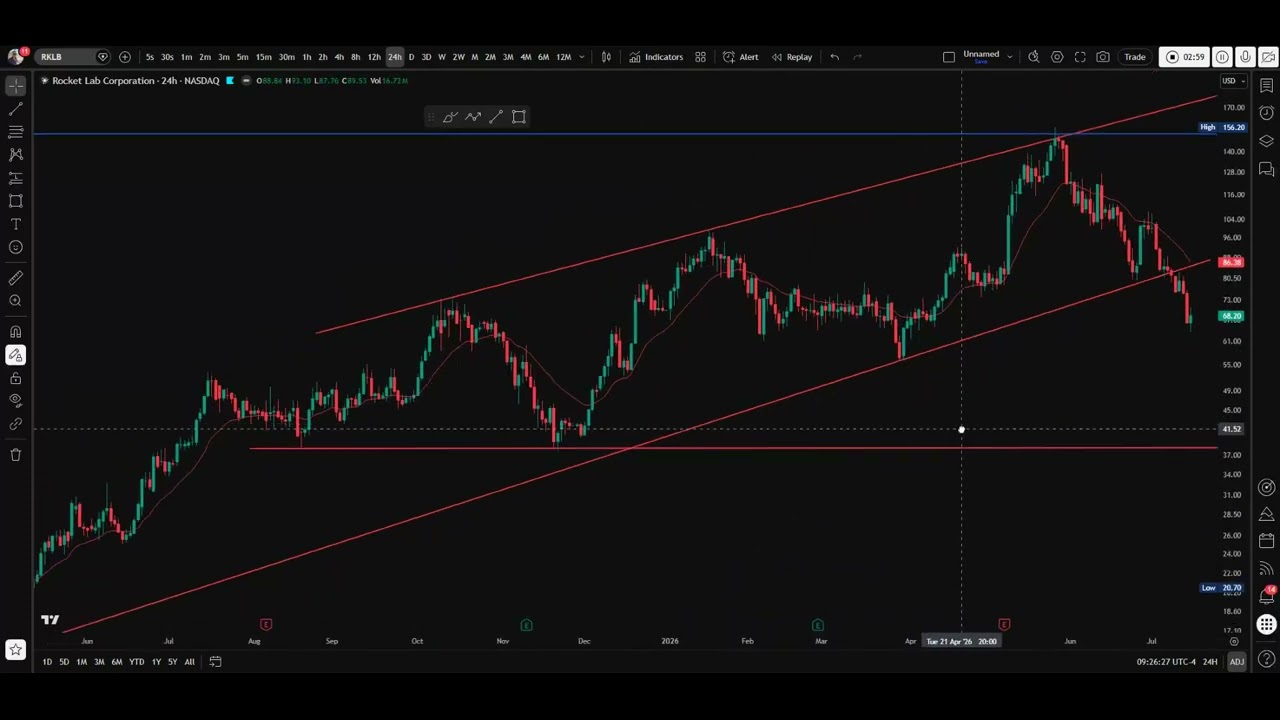Select the Text annotation tool

point(16,224)
